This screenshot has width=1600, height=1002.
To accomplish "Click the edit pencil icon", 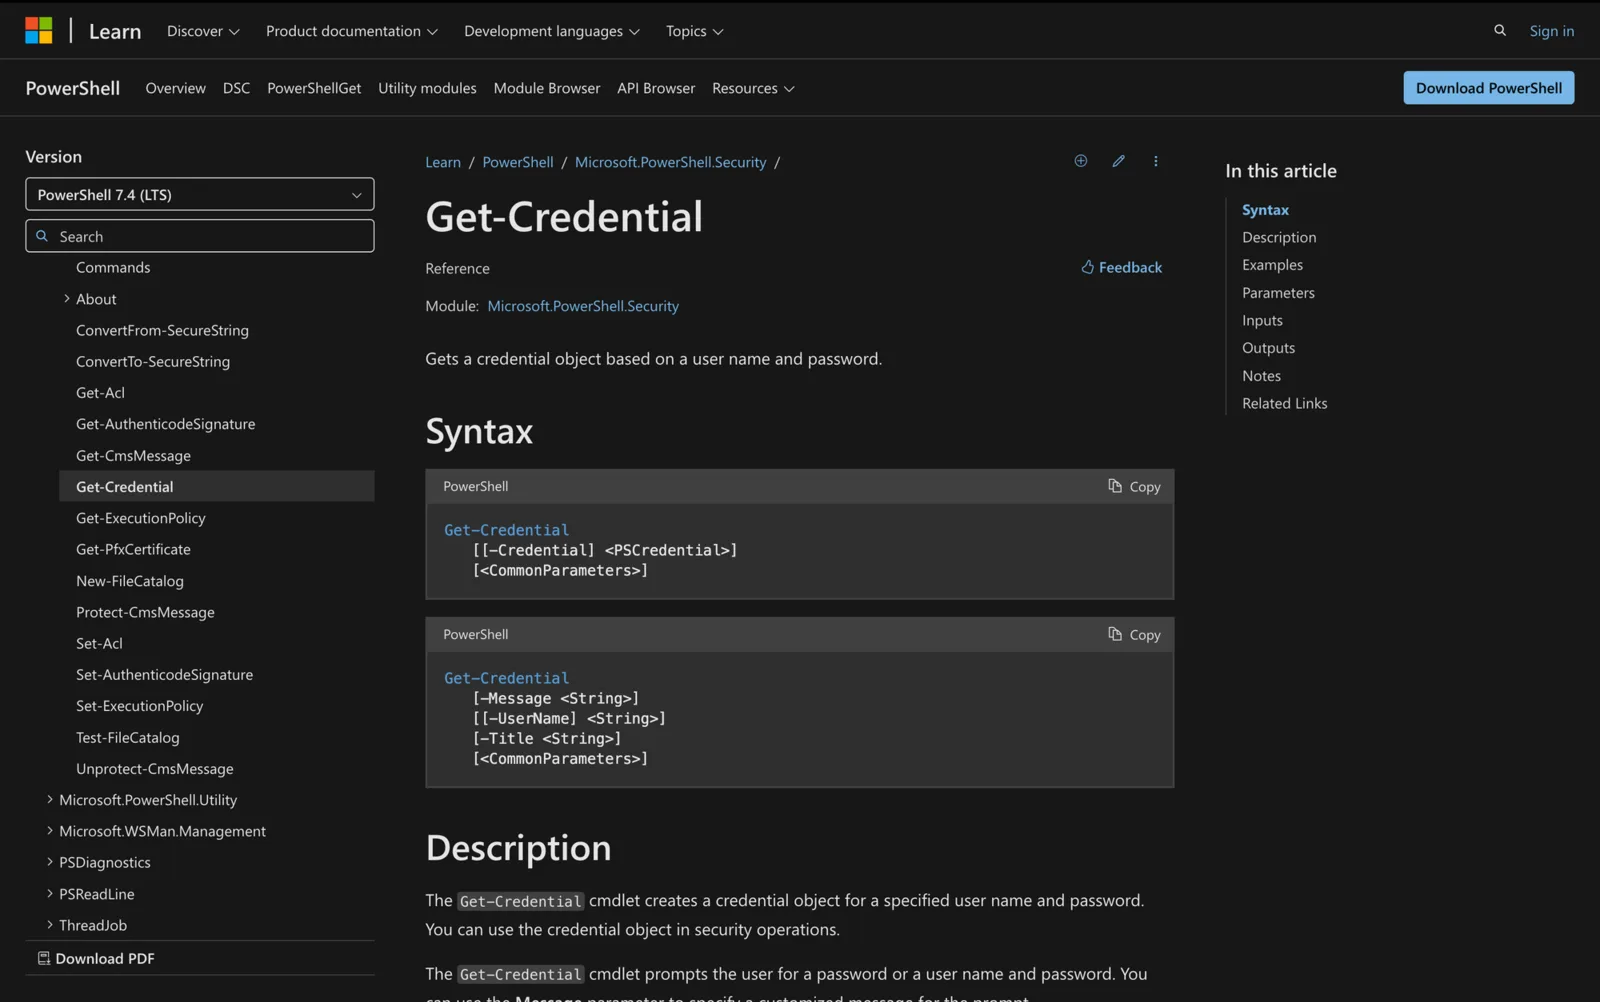I will click(1119, 161).
